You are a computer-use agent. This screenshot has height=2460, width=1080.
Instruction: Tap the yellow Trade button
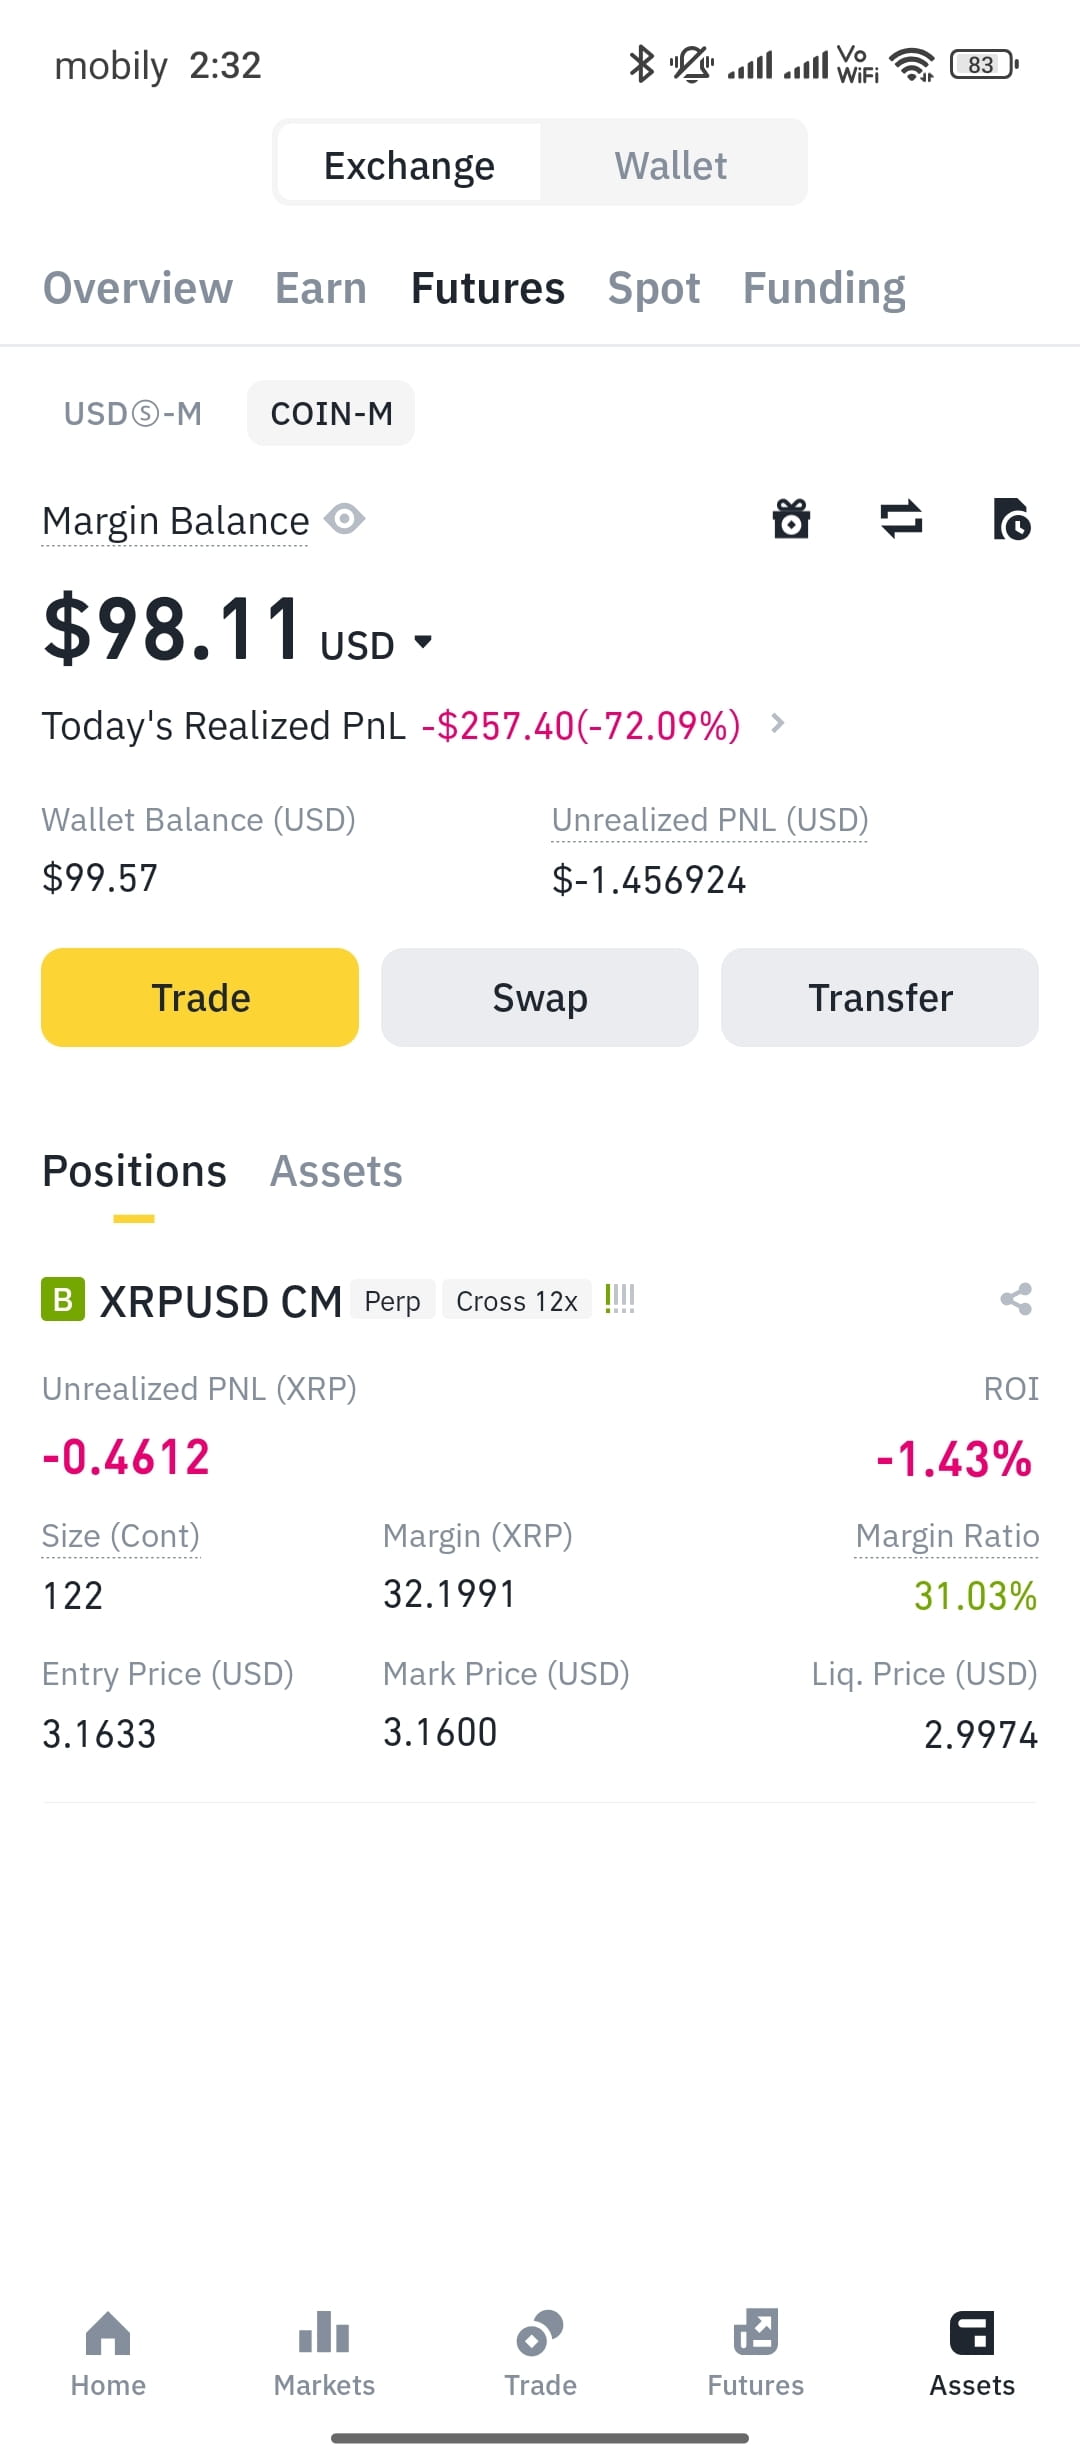click(x=200, y=997)
